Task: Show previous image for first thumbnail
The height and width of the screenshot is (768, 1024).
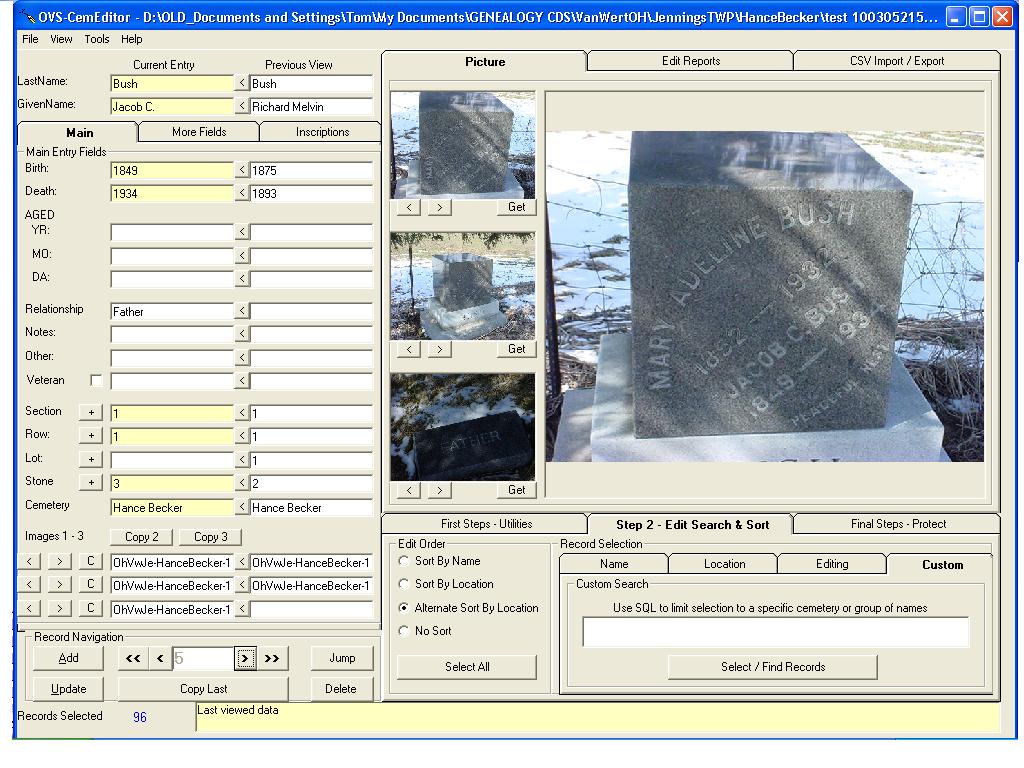Action: click(409, 208)
